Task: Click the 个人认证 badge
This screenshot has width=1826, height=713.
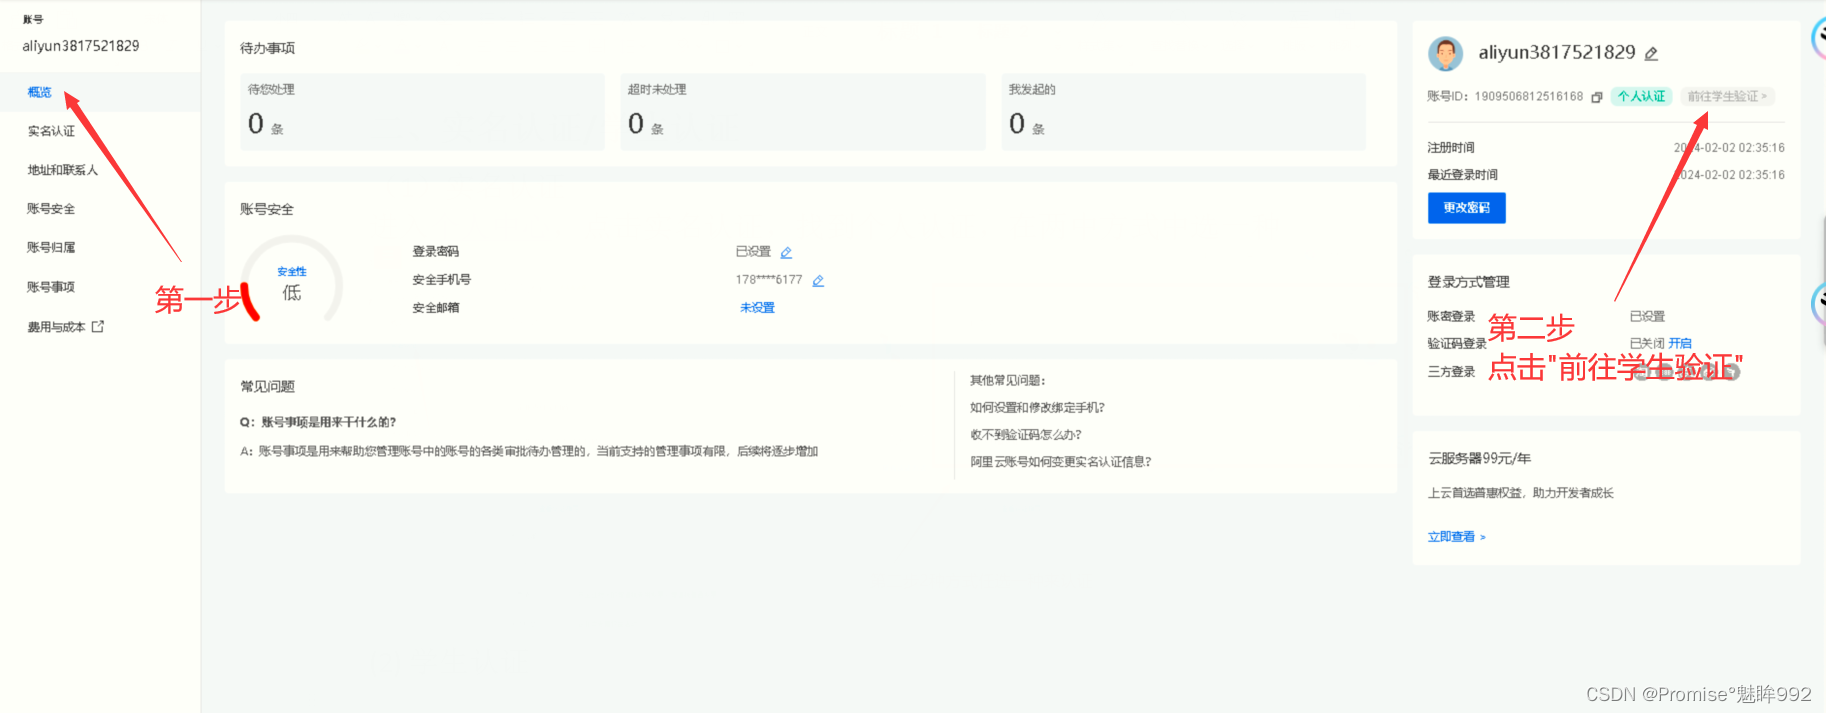Action: (x=1642, y=97)
